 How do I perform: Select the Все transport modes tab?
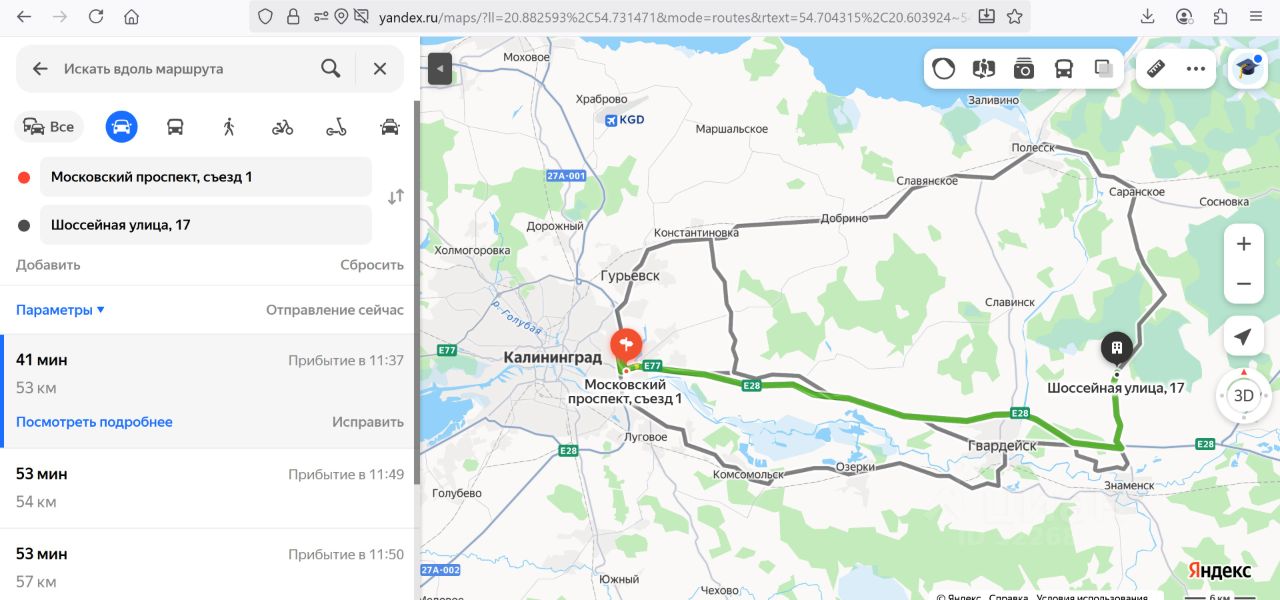coord(49,126)
